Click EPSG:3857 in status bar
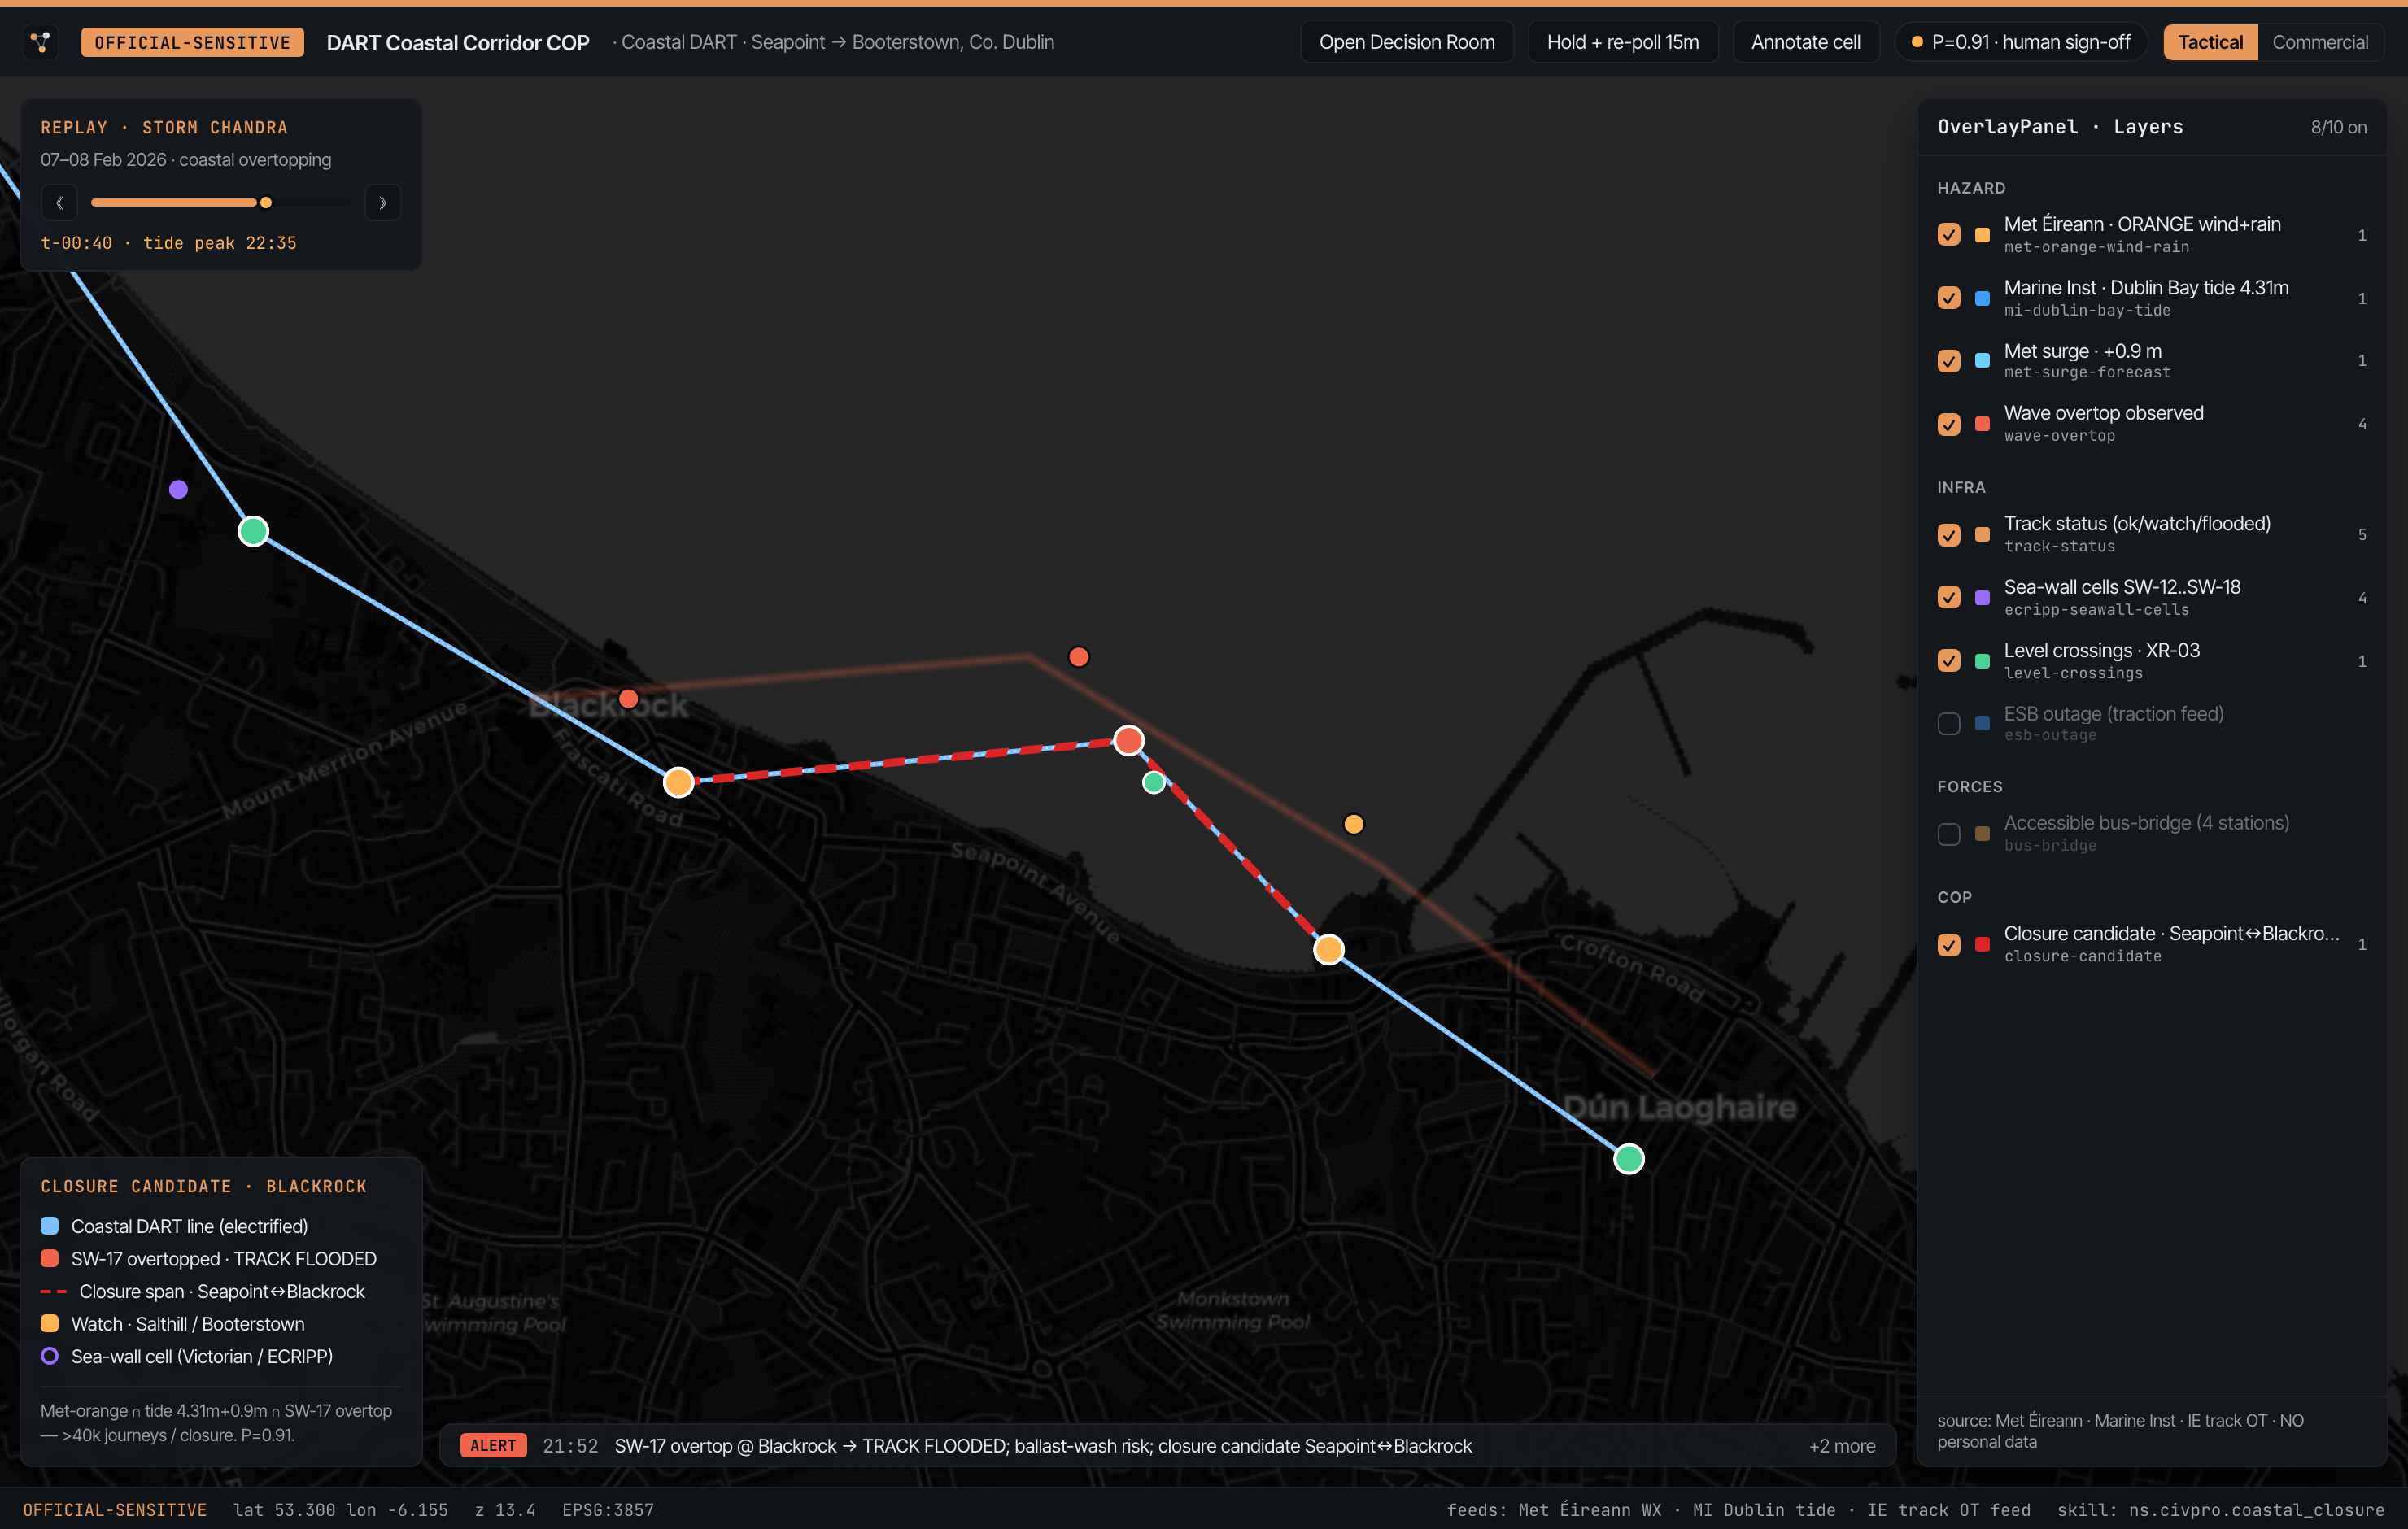2408x1529 pixels. click(608, 1510)
